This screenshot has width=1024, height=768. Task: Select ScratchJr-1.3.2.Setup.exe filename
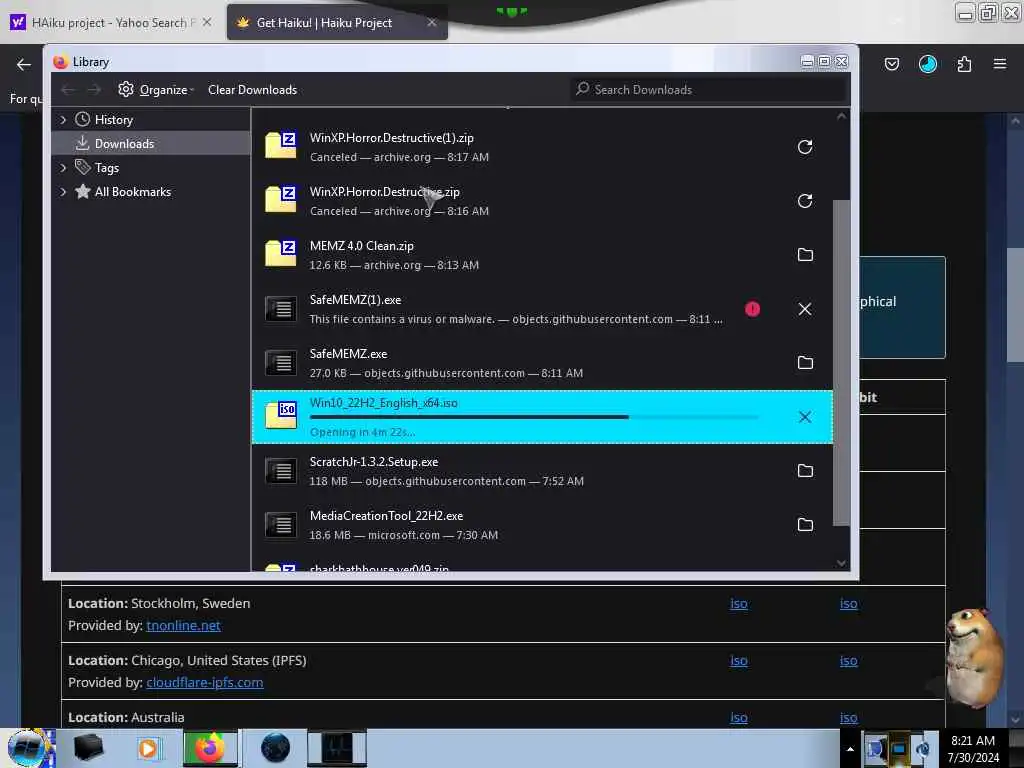pyautogui.click(x=374, y=462)
